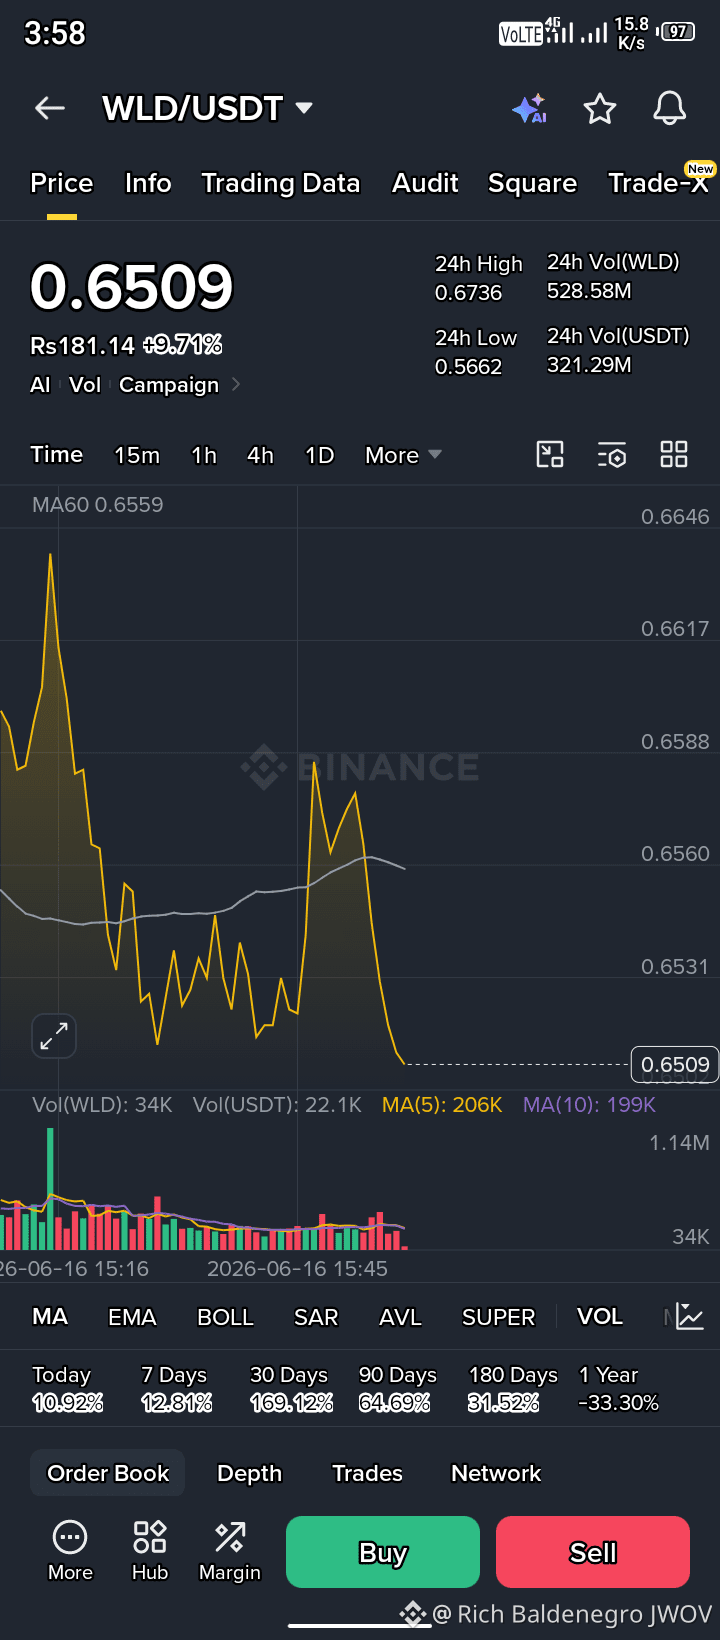Expand chart to fullscreen
720x1640 pixels.
pos(54,1036)
